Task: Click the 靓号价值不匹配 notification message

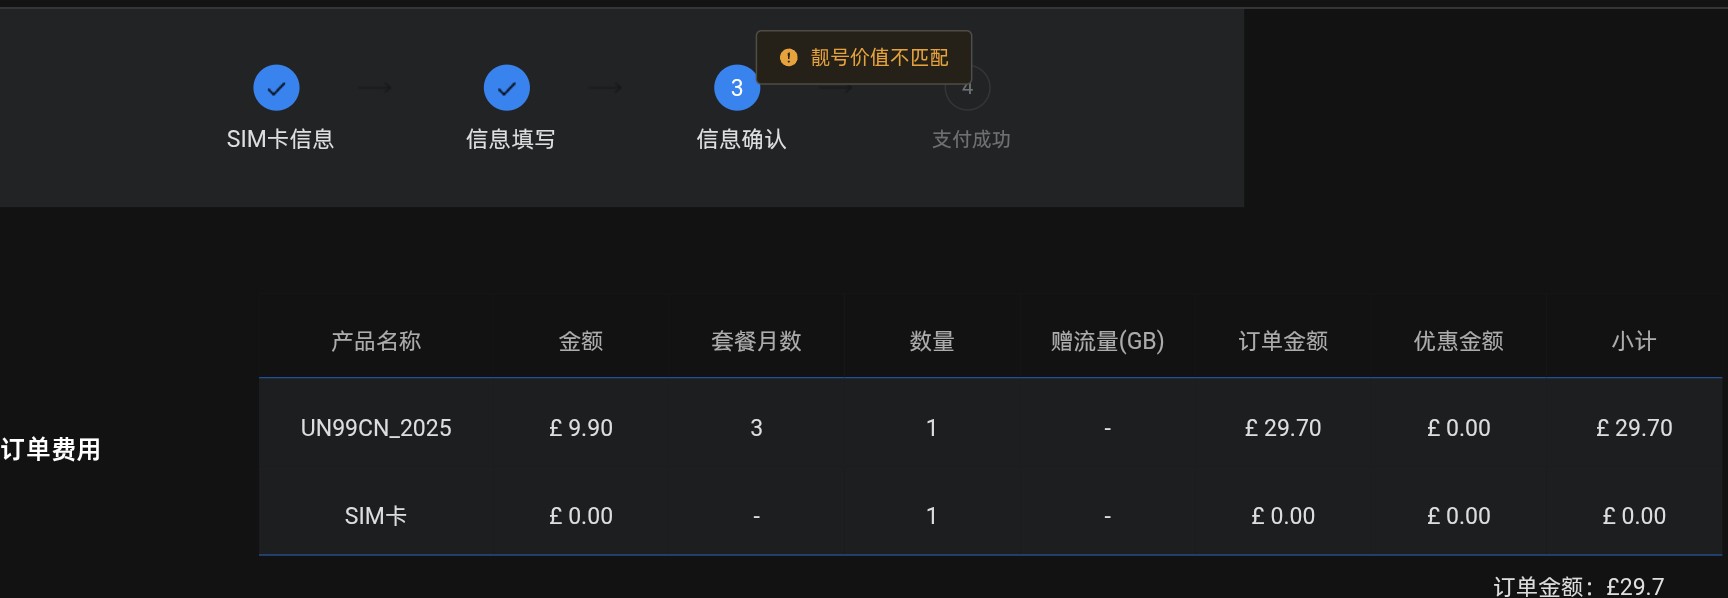Action: [x=879, y=58]
